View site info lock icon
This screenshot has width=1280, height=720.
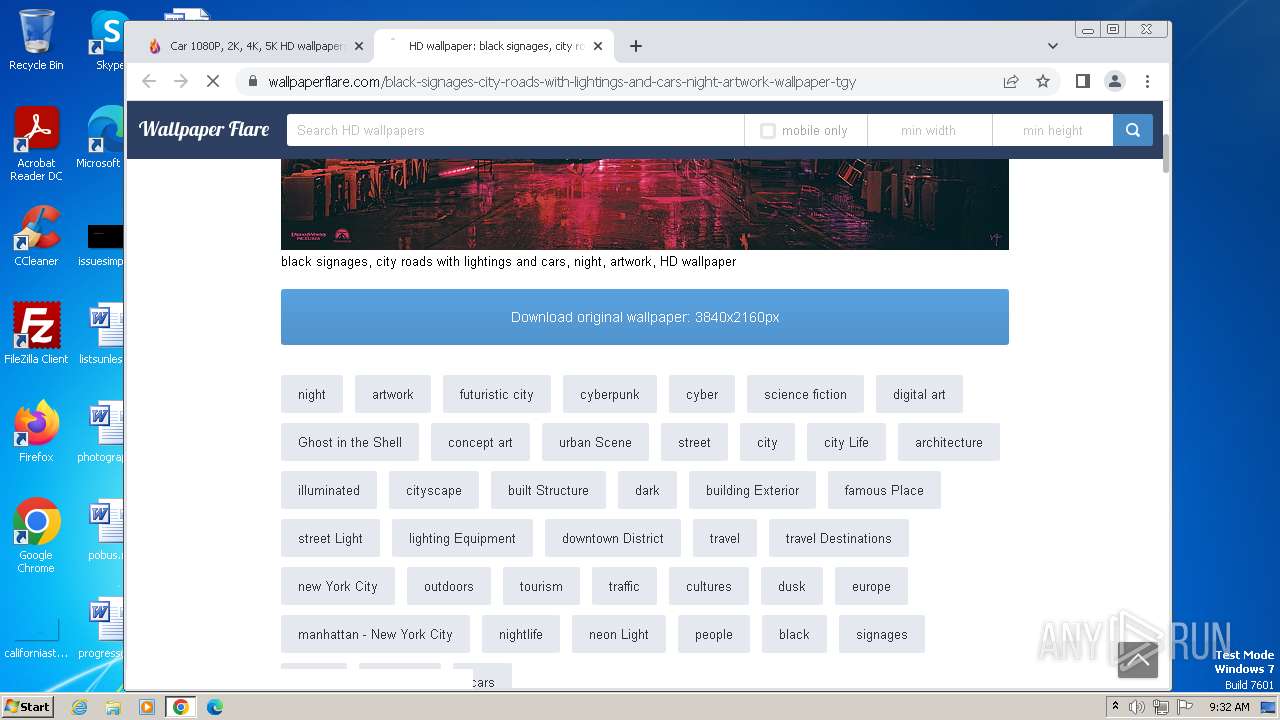252,81
